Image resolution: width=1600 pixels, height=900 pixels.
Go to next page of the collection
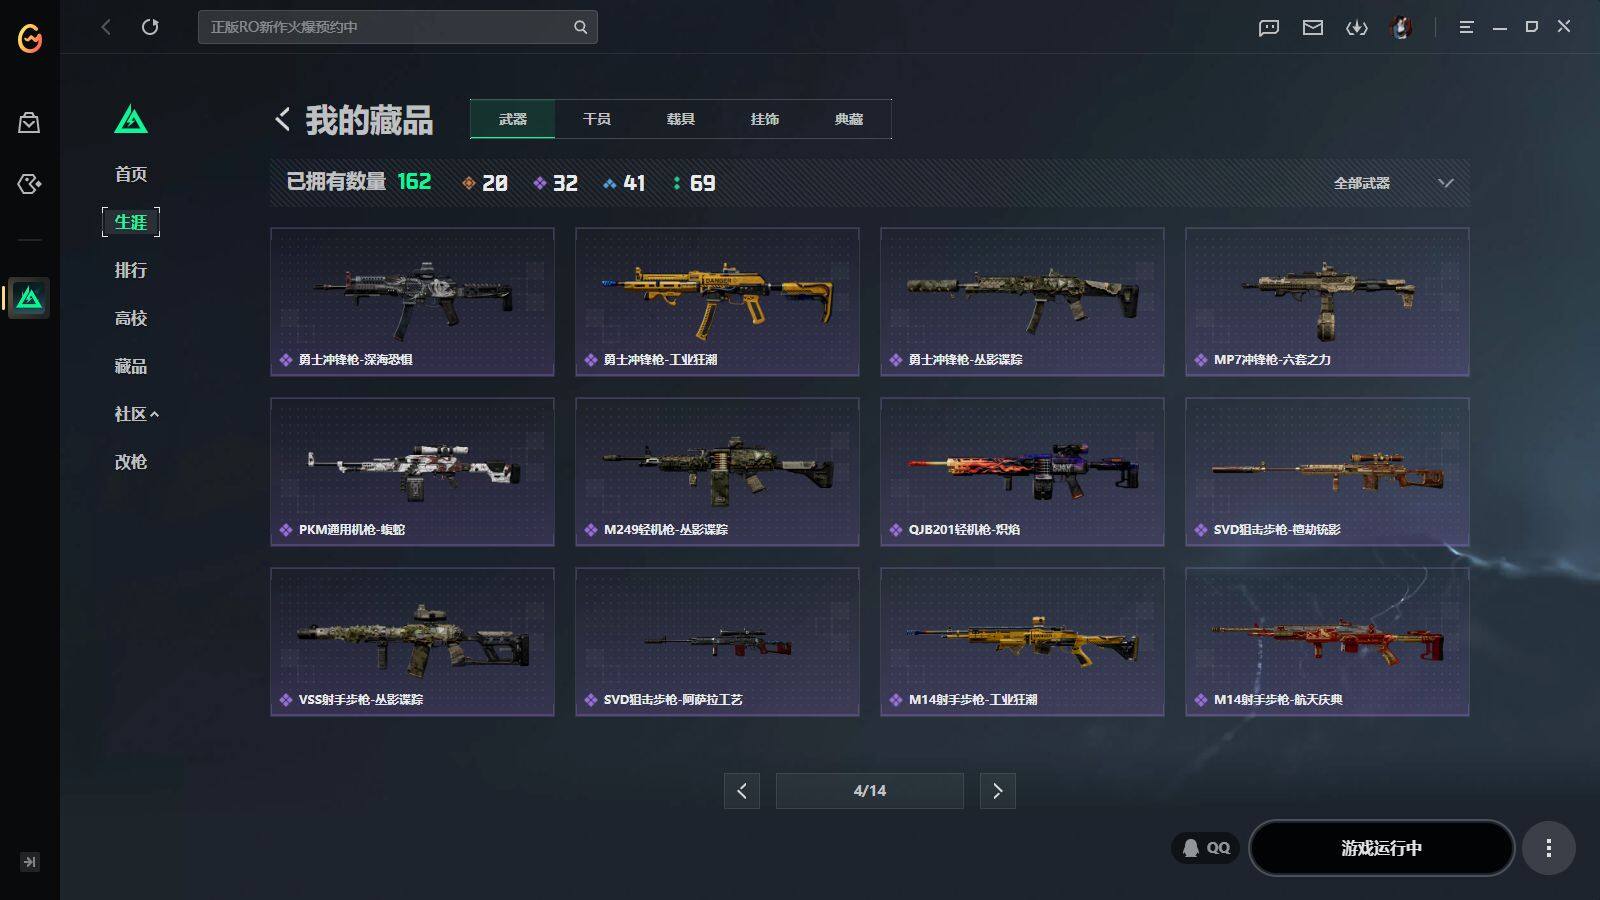[x=998, y=791]
